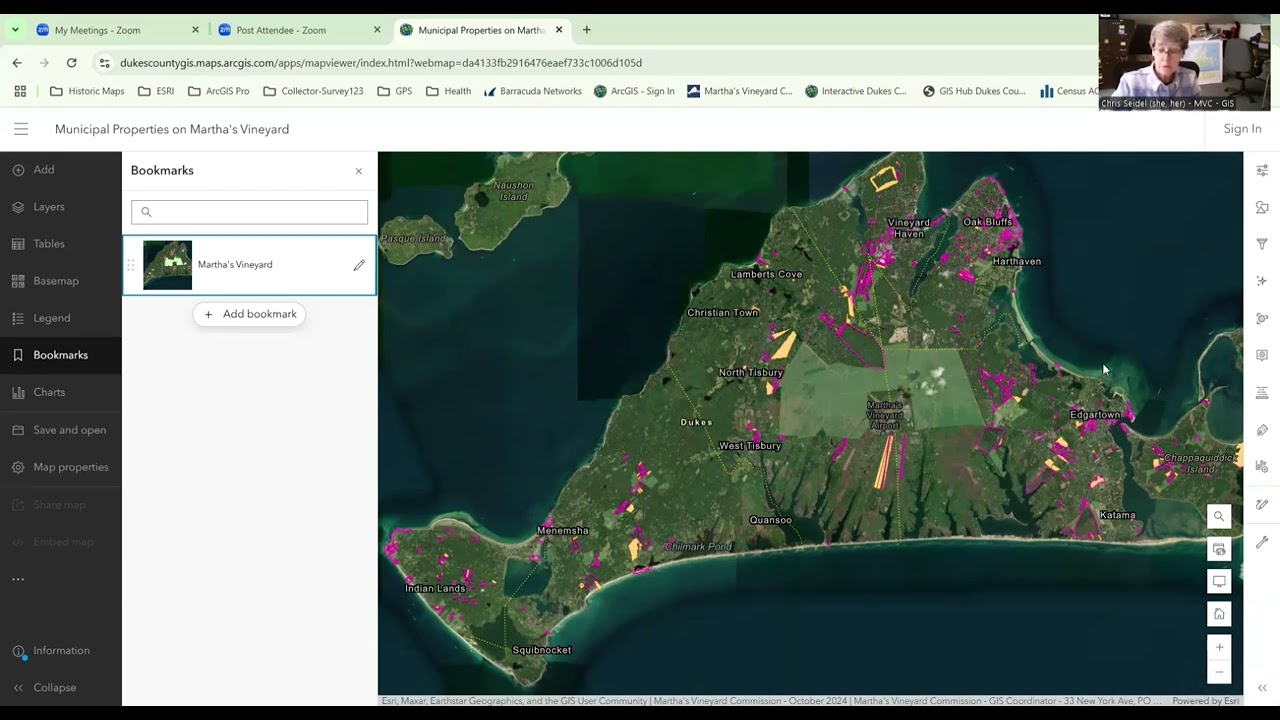The image size is (1280, 720).
Task: Open the Health bookmark folder
Action: pos(448,91)
